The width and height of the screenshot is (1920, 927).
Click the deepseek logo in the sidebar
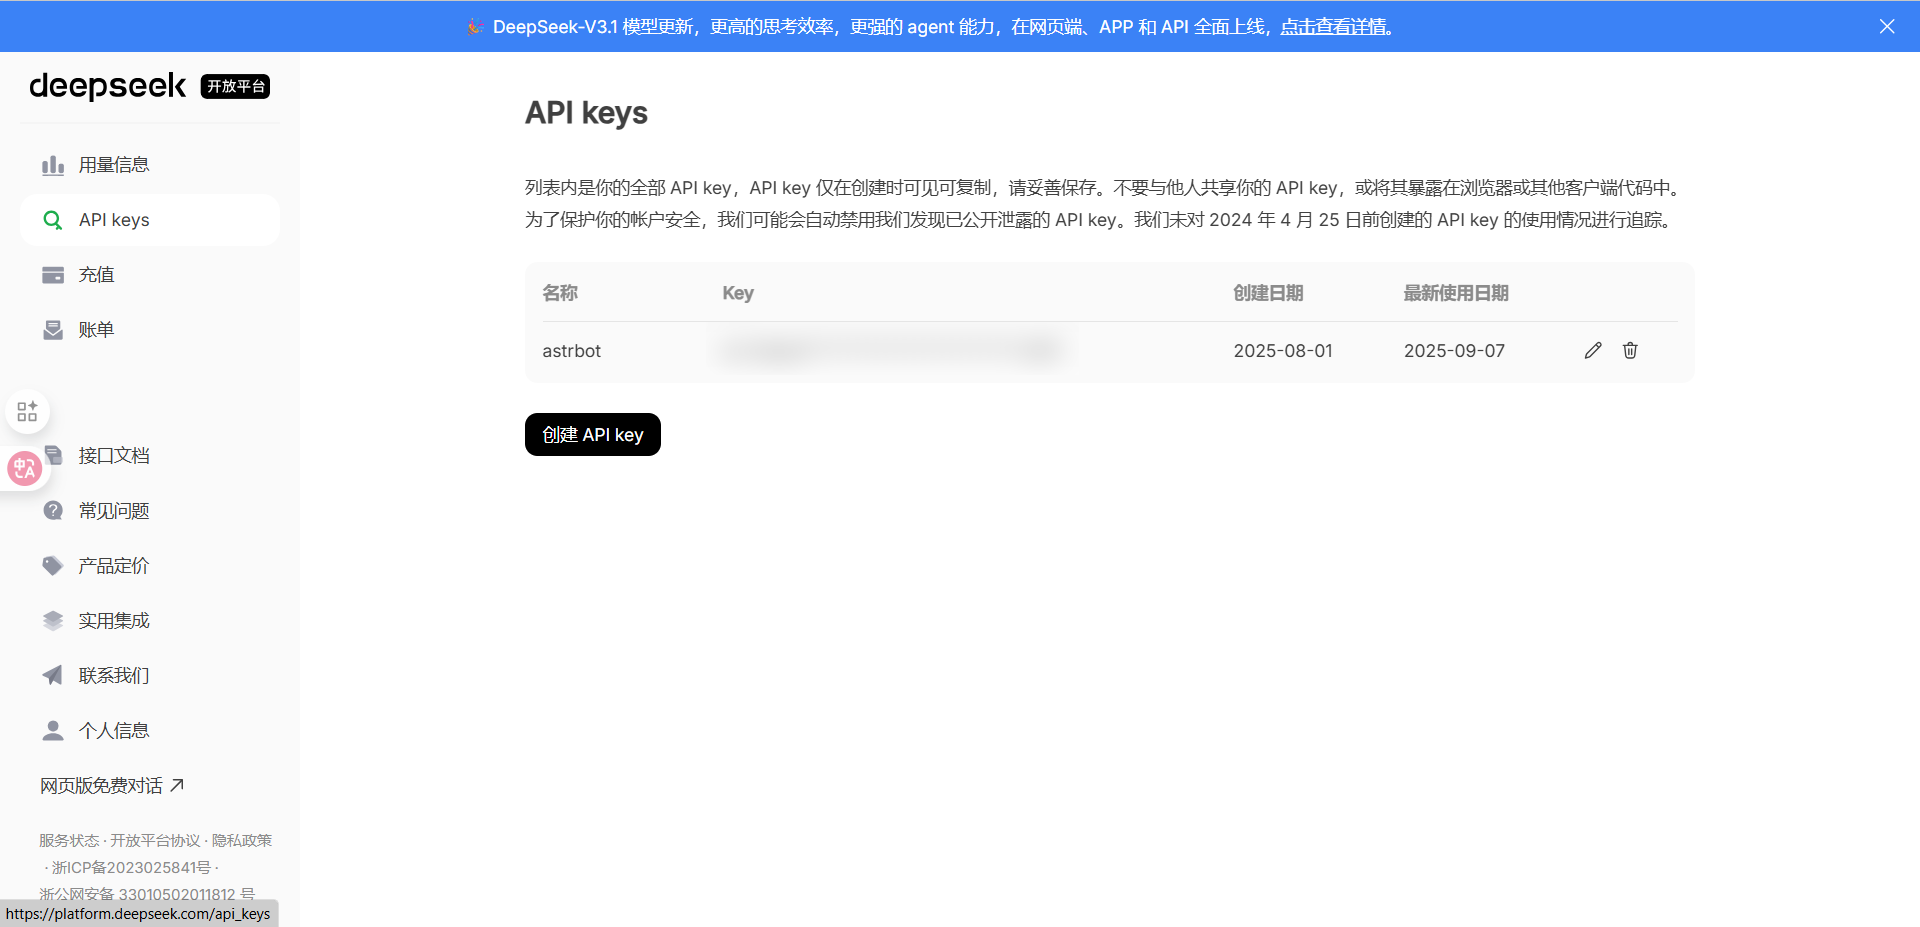pyautogui.click(x=108, y=86)
